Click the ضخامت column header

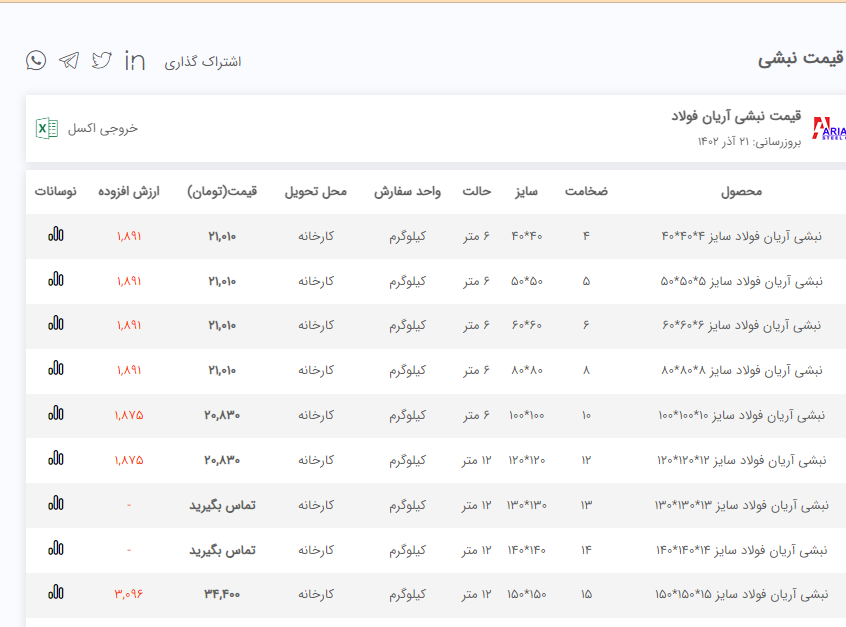[586, 191]
